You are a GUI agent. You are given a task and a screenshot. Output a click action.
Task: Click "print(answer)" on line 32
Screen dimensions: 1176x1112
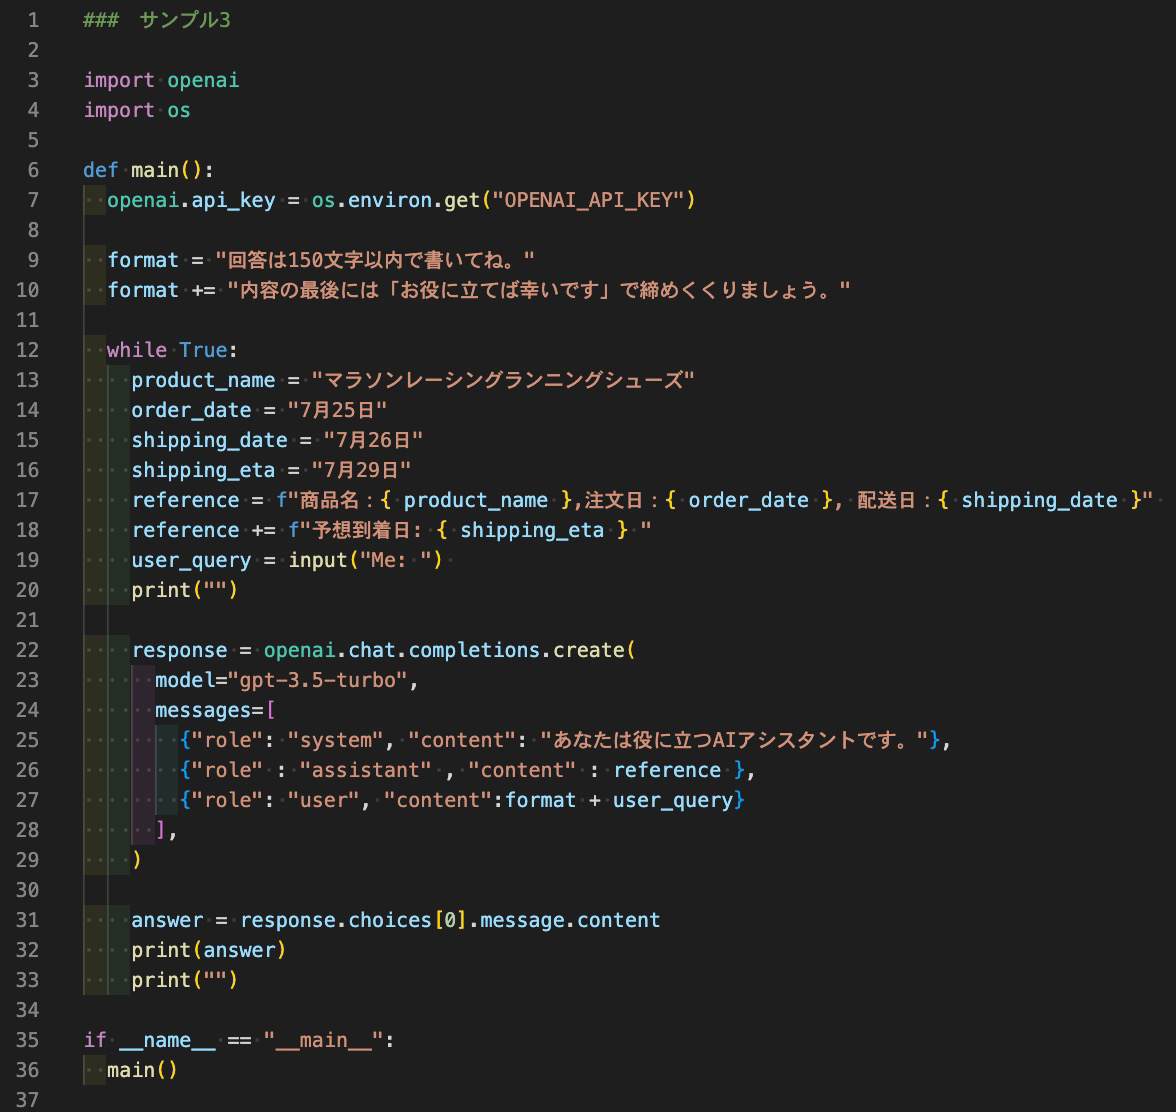(208, 950)
